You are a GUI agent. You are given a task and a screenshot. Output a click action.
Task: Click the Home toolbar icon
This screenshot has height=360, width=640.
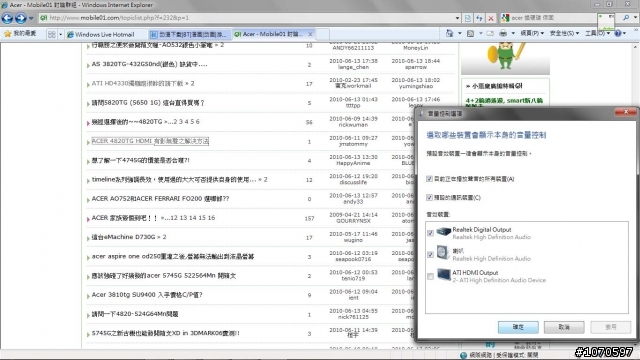click(x=449, y=33)
